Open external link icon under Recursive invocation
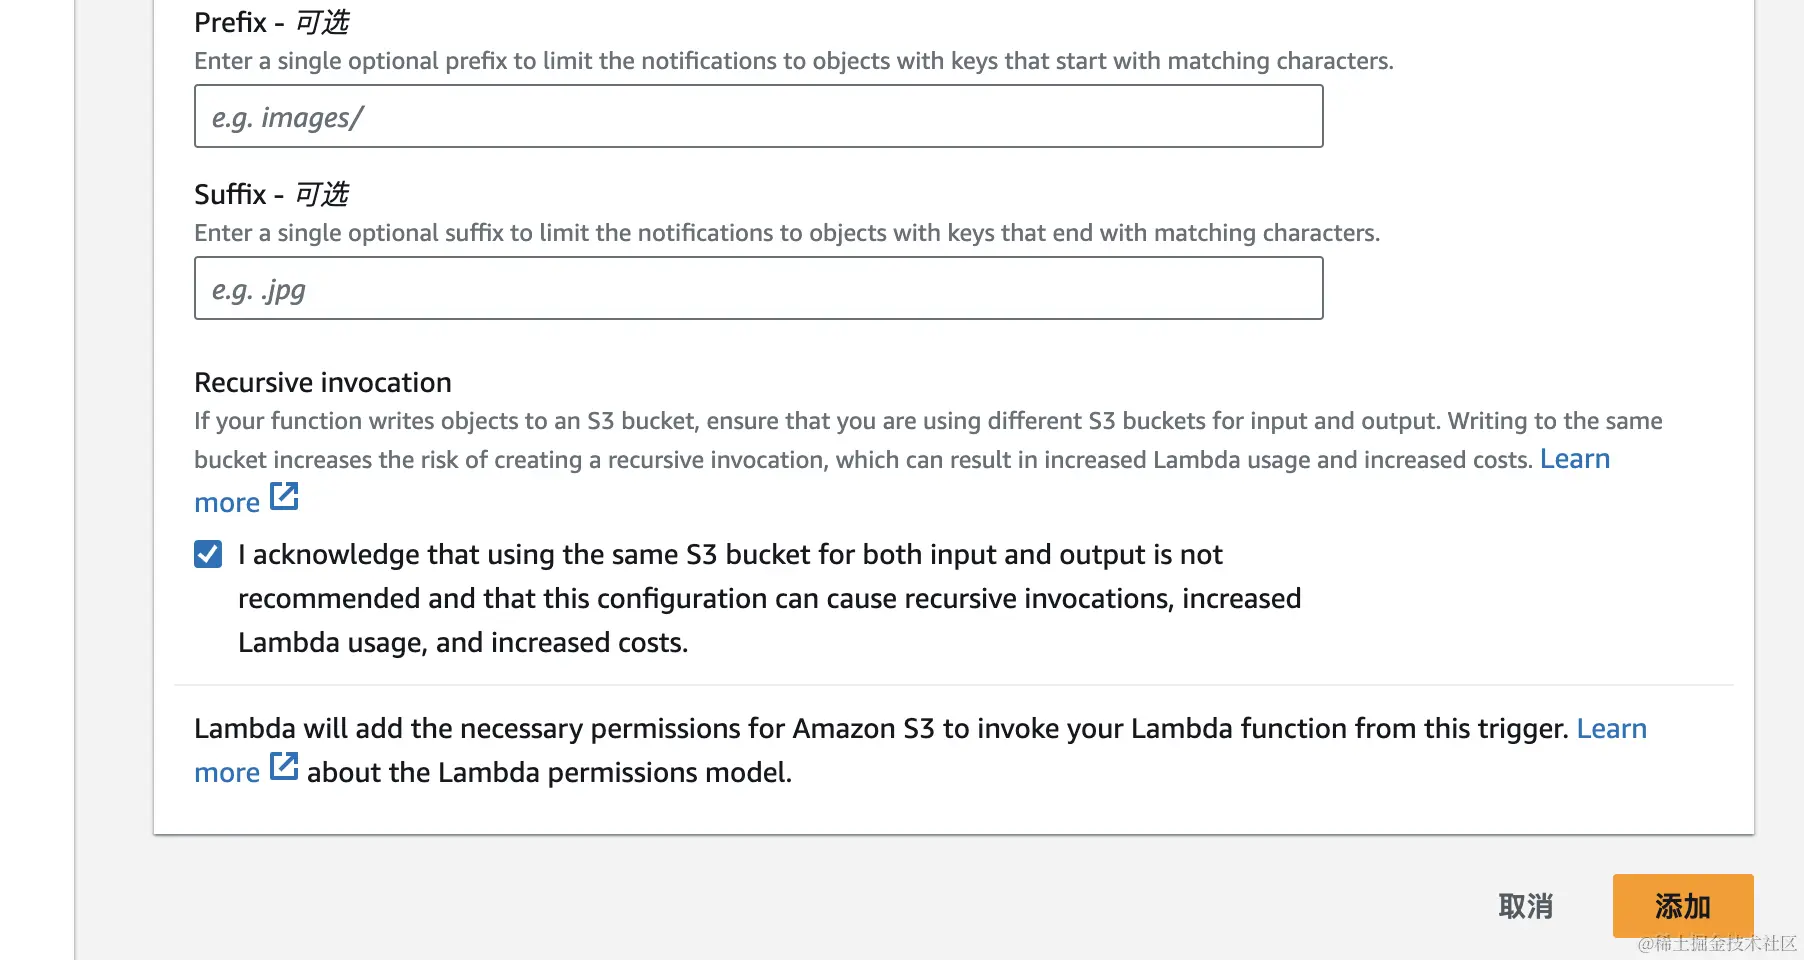 (x=284, y=497)
